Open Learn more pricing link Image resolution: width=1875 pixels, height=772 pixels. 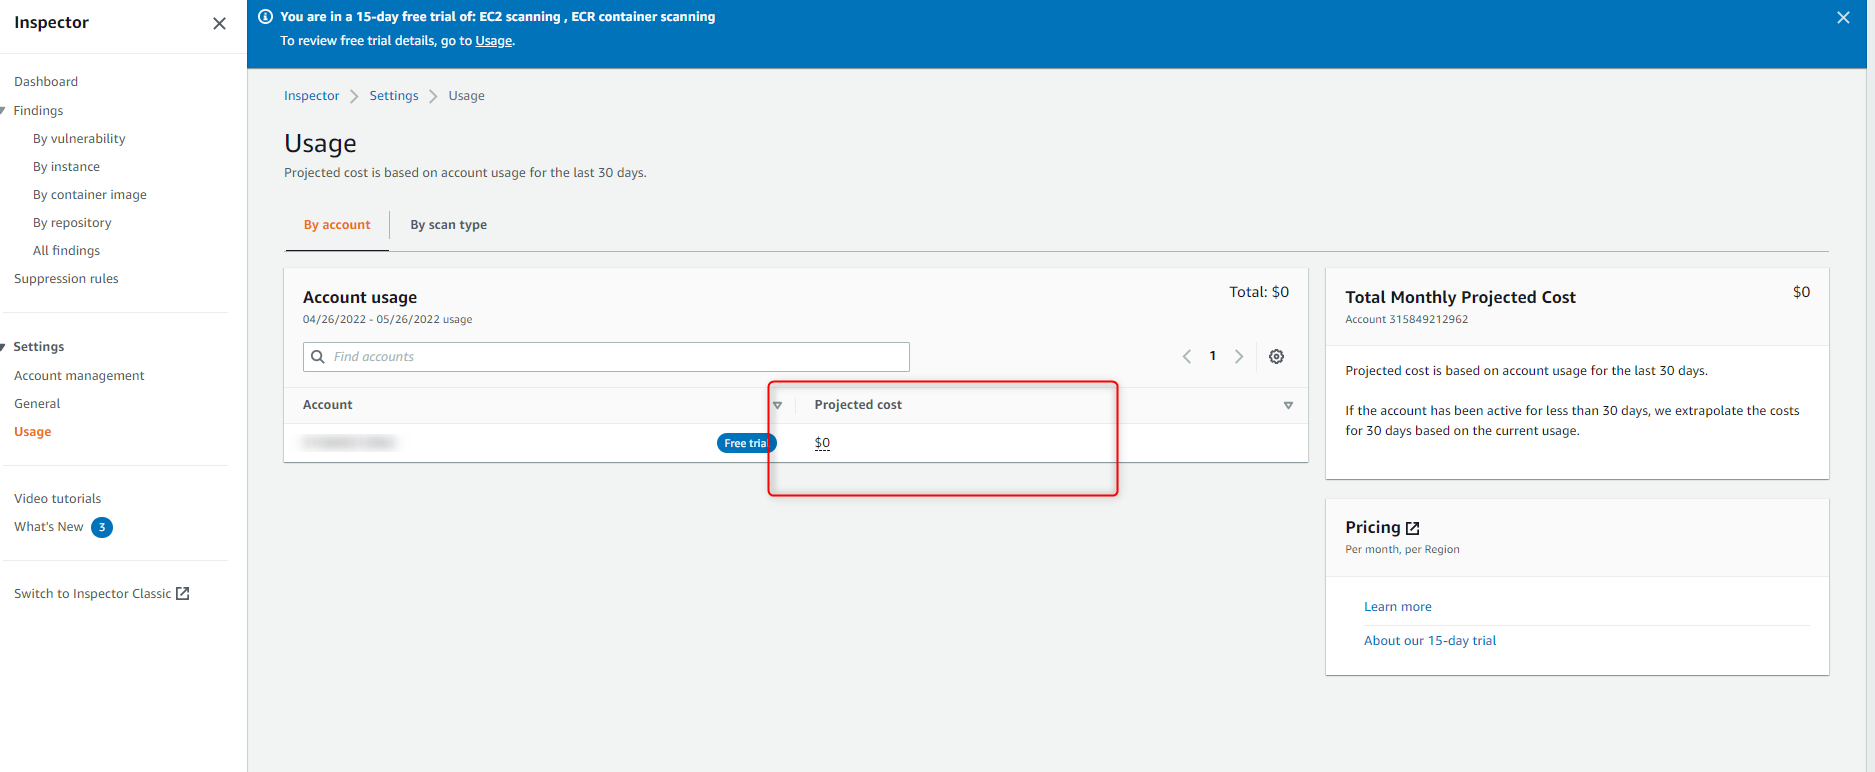point(1397,607)
